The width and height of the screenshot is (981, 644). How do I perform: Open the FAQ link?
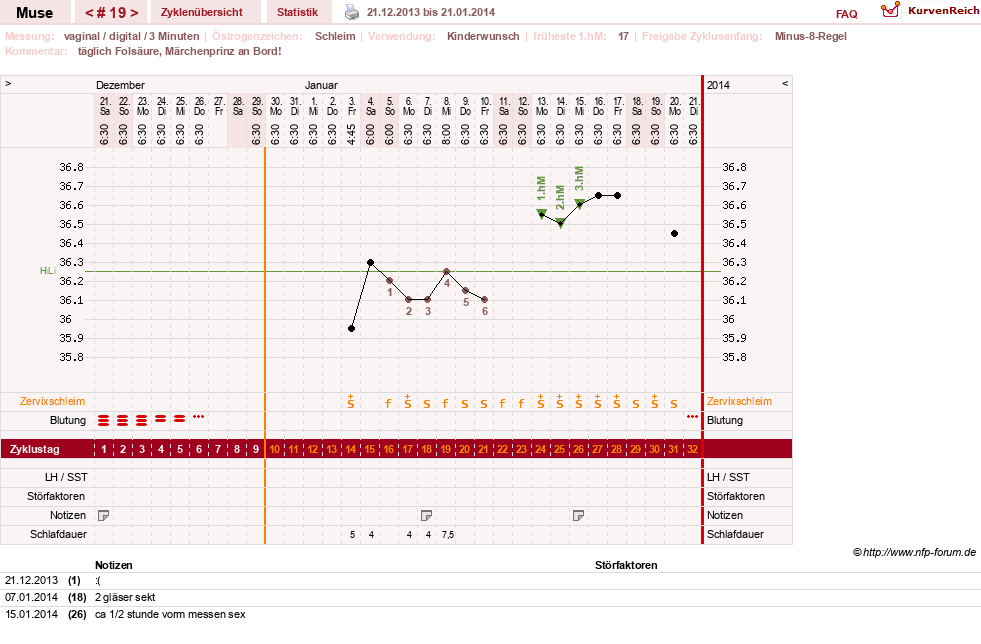point(846,14)
